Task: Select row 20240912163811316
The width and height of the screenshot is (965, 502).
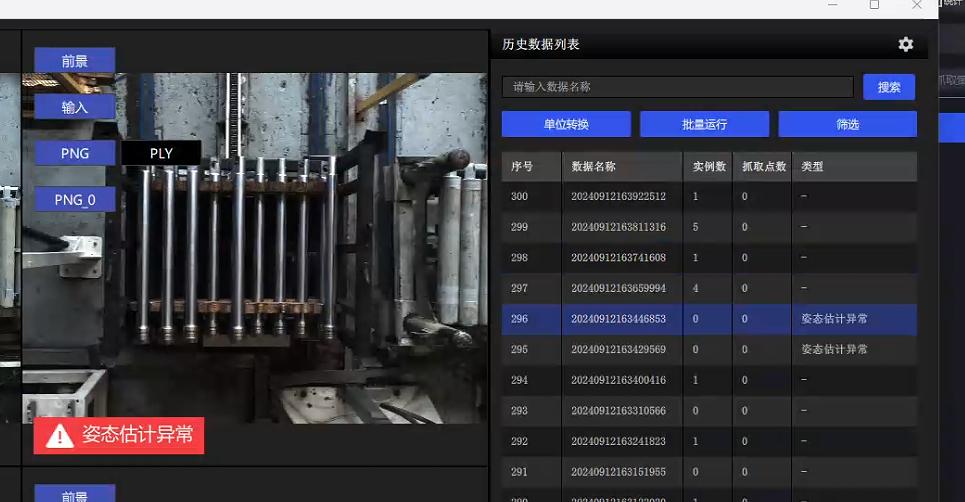Action: pos(709,227)
